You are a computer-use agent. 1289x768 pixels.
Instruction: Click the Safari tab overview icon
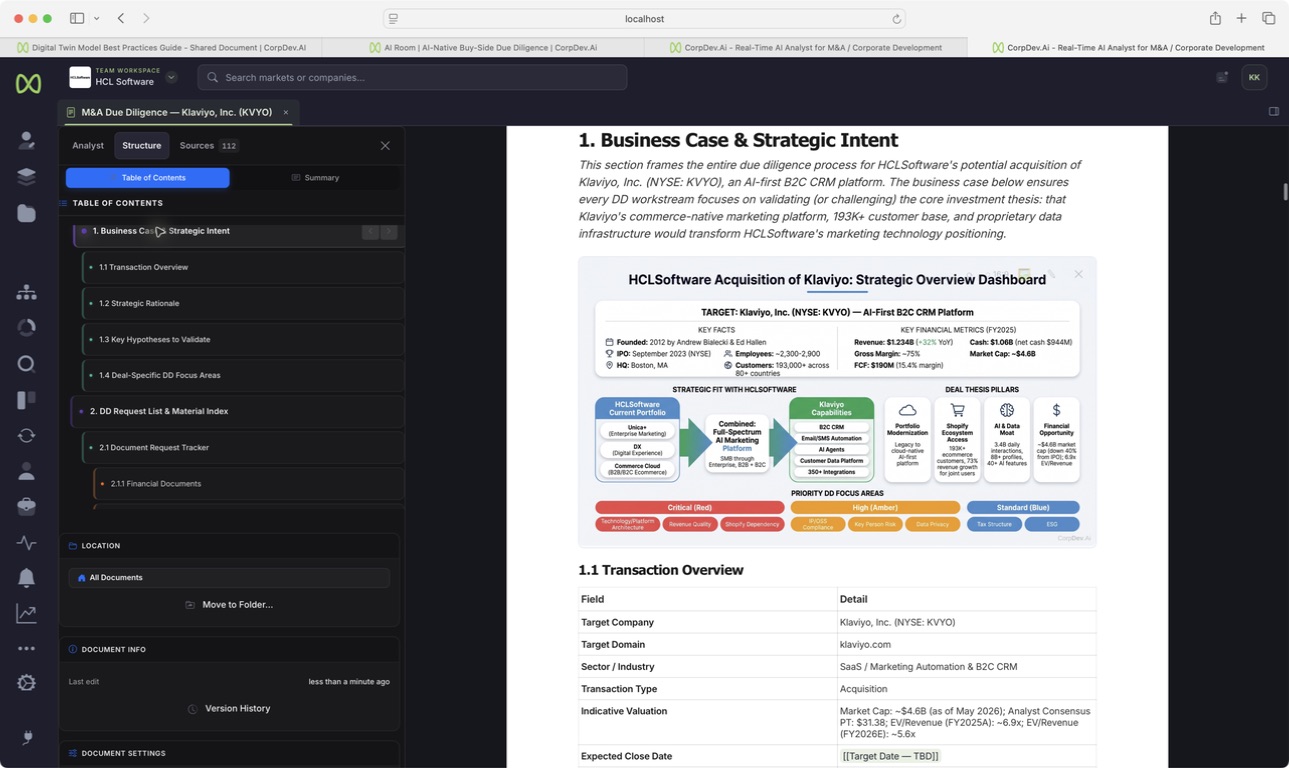pos(1268,18)
